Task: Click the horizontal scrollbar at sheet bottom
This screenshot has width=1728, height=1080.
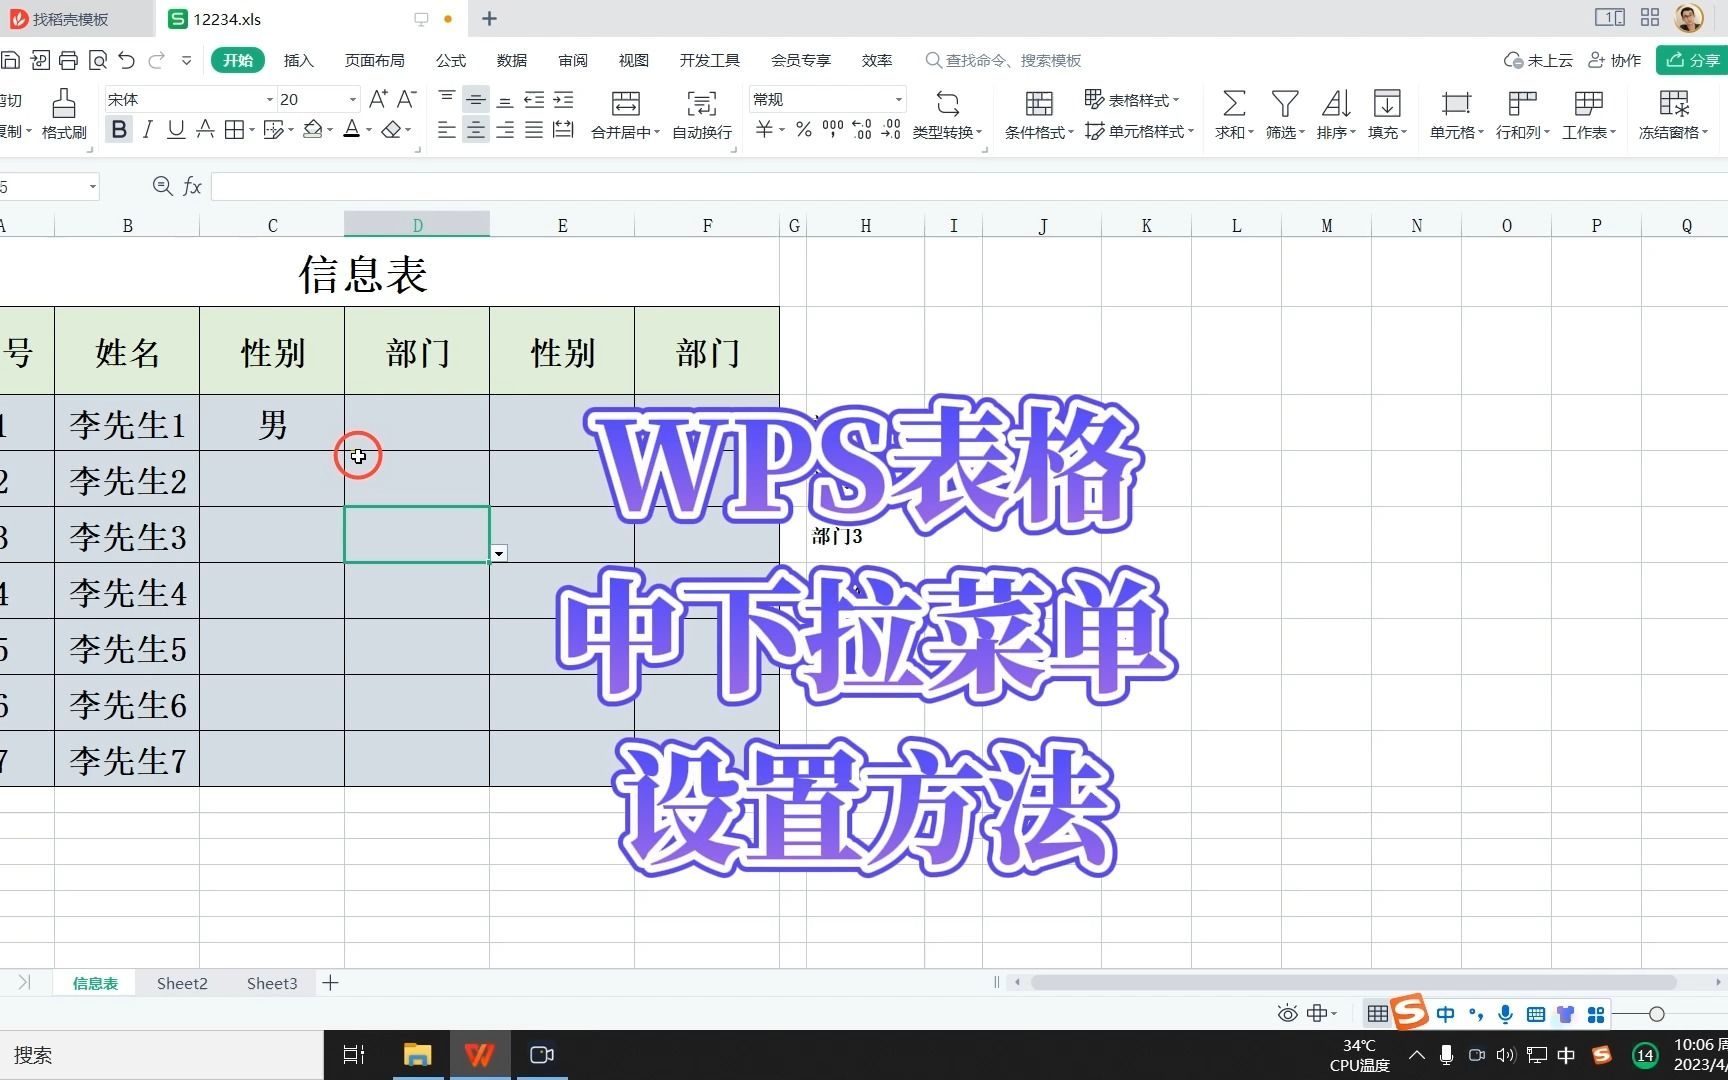Action: 1353,982
